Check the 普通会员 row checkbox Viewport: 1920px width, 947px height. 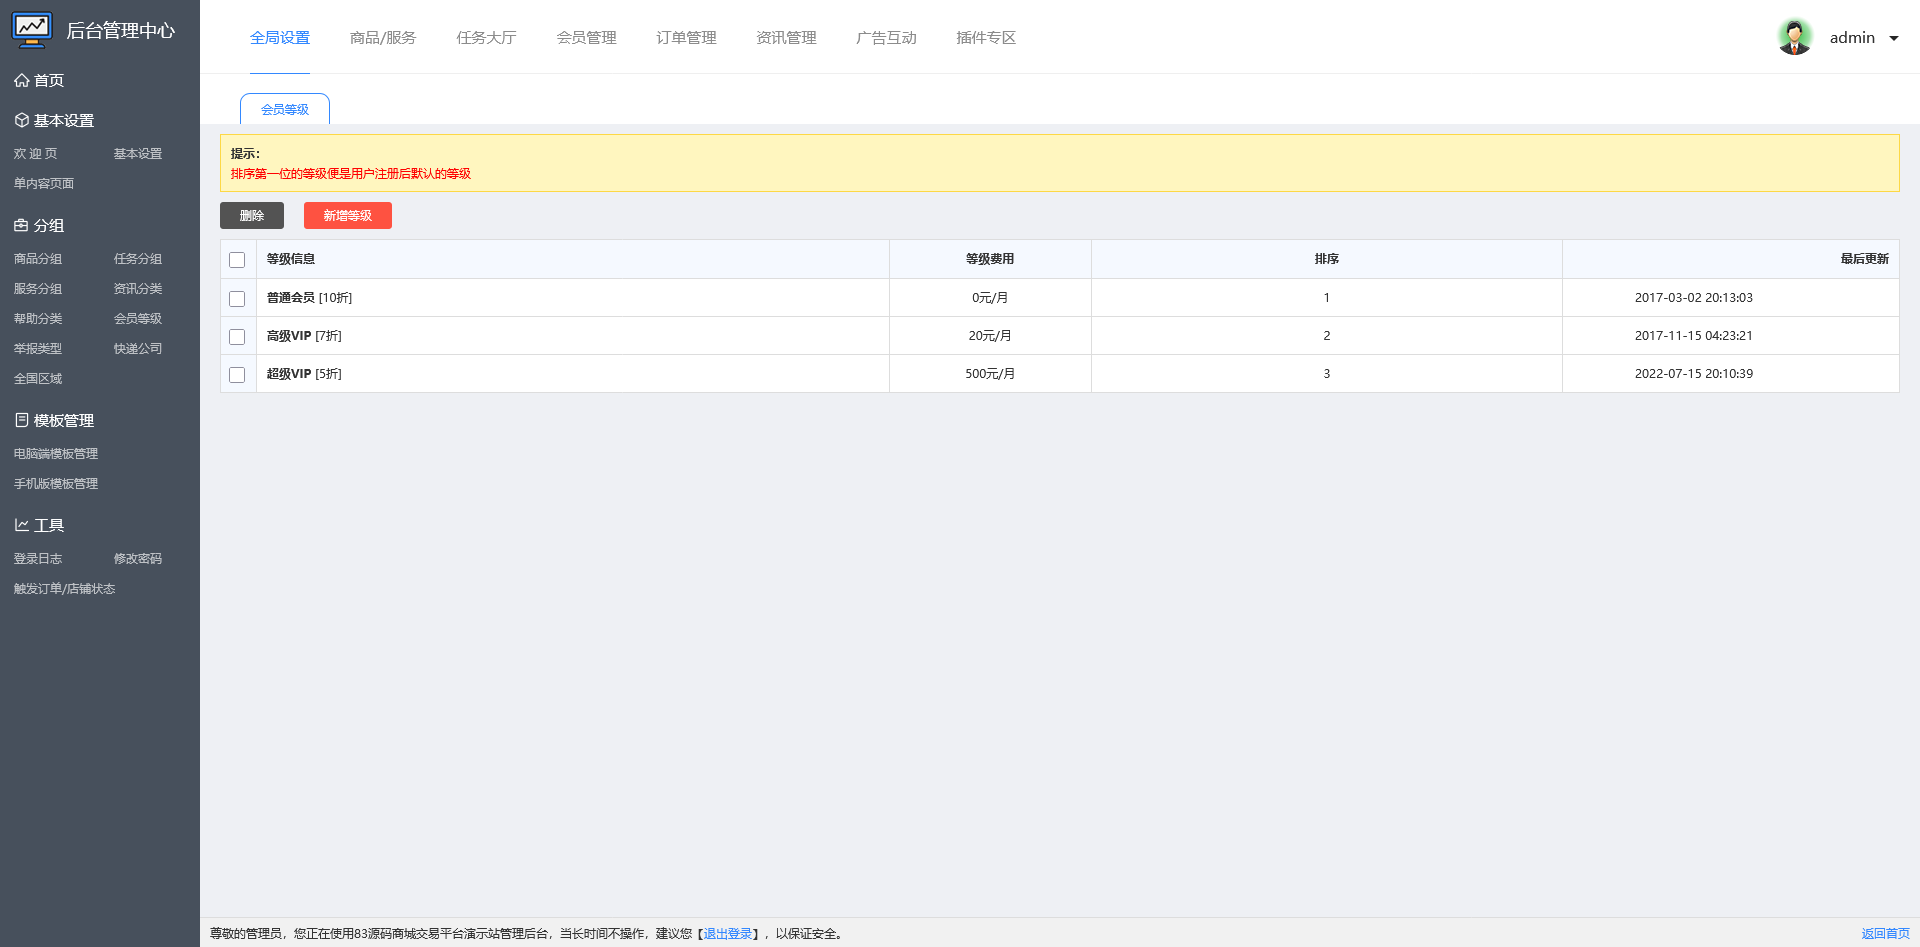(237, 299)
